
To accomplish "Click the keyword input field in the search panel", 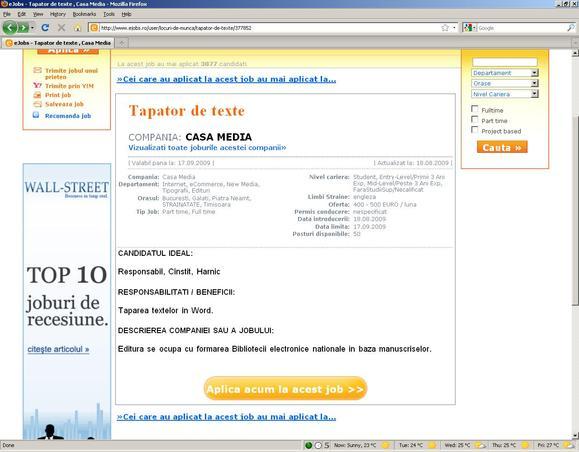I will [505, 62].
